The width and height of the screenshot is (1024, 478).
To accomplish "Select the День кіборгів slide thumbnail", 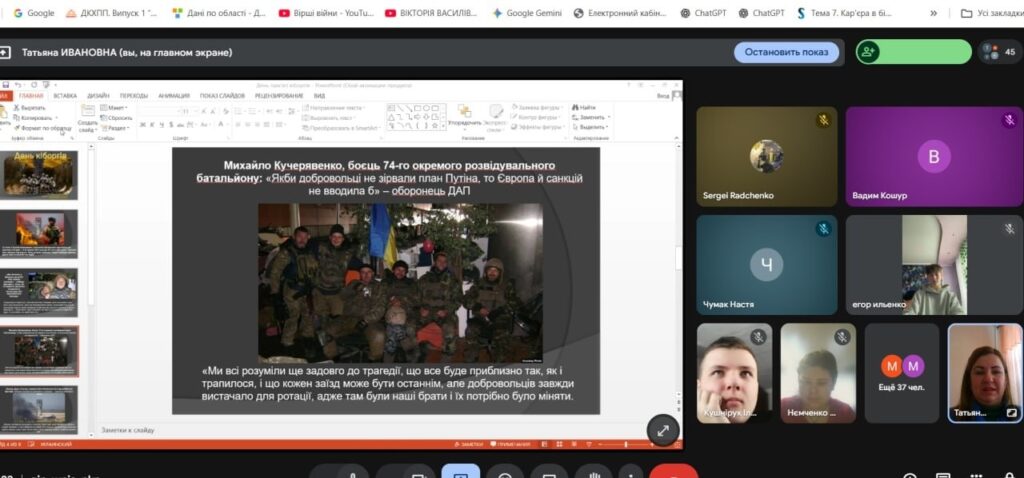I will [40, 175].
